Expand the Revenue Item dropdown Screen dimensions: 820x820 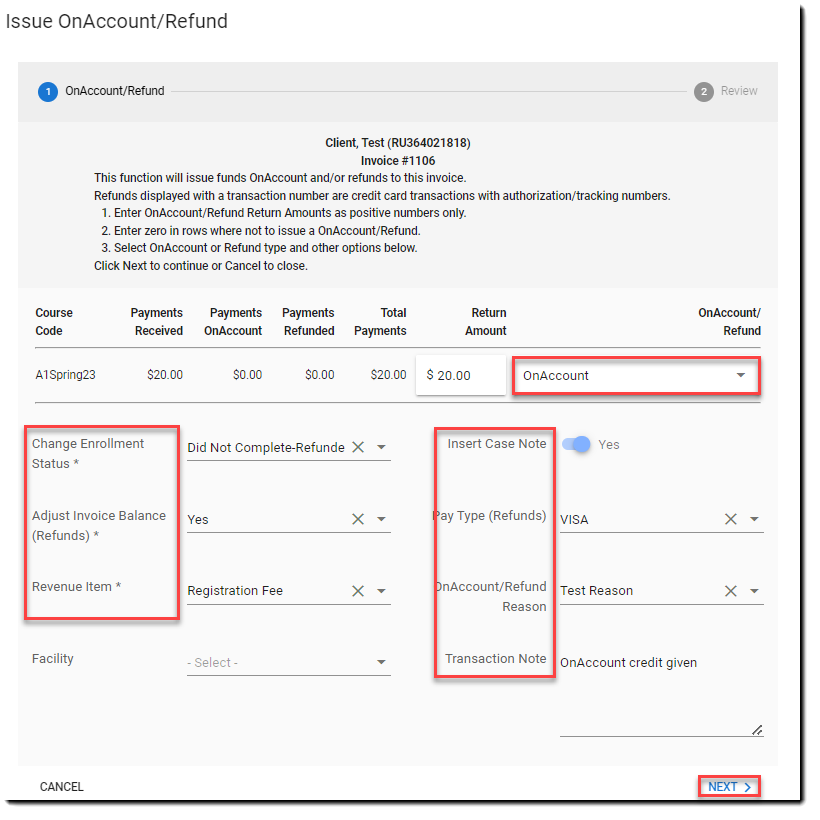[x=381, y=590]
